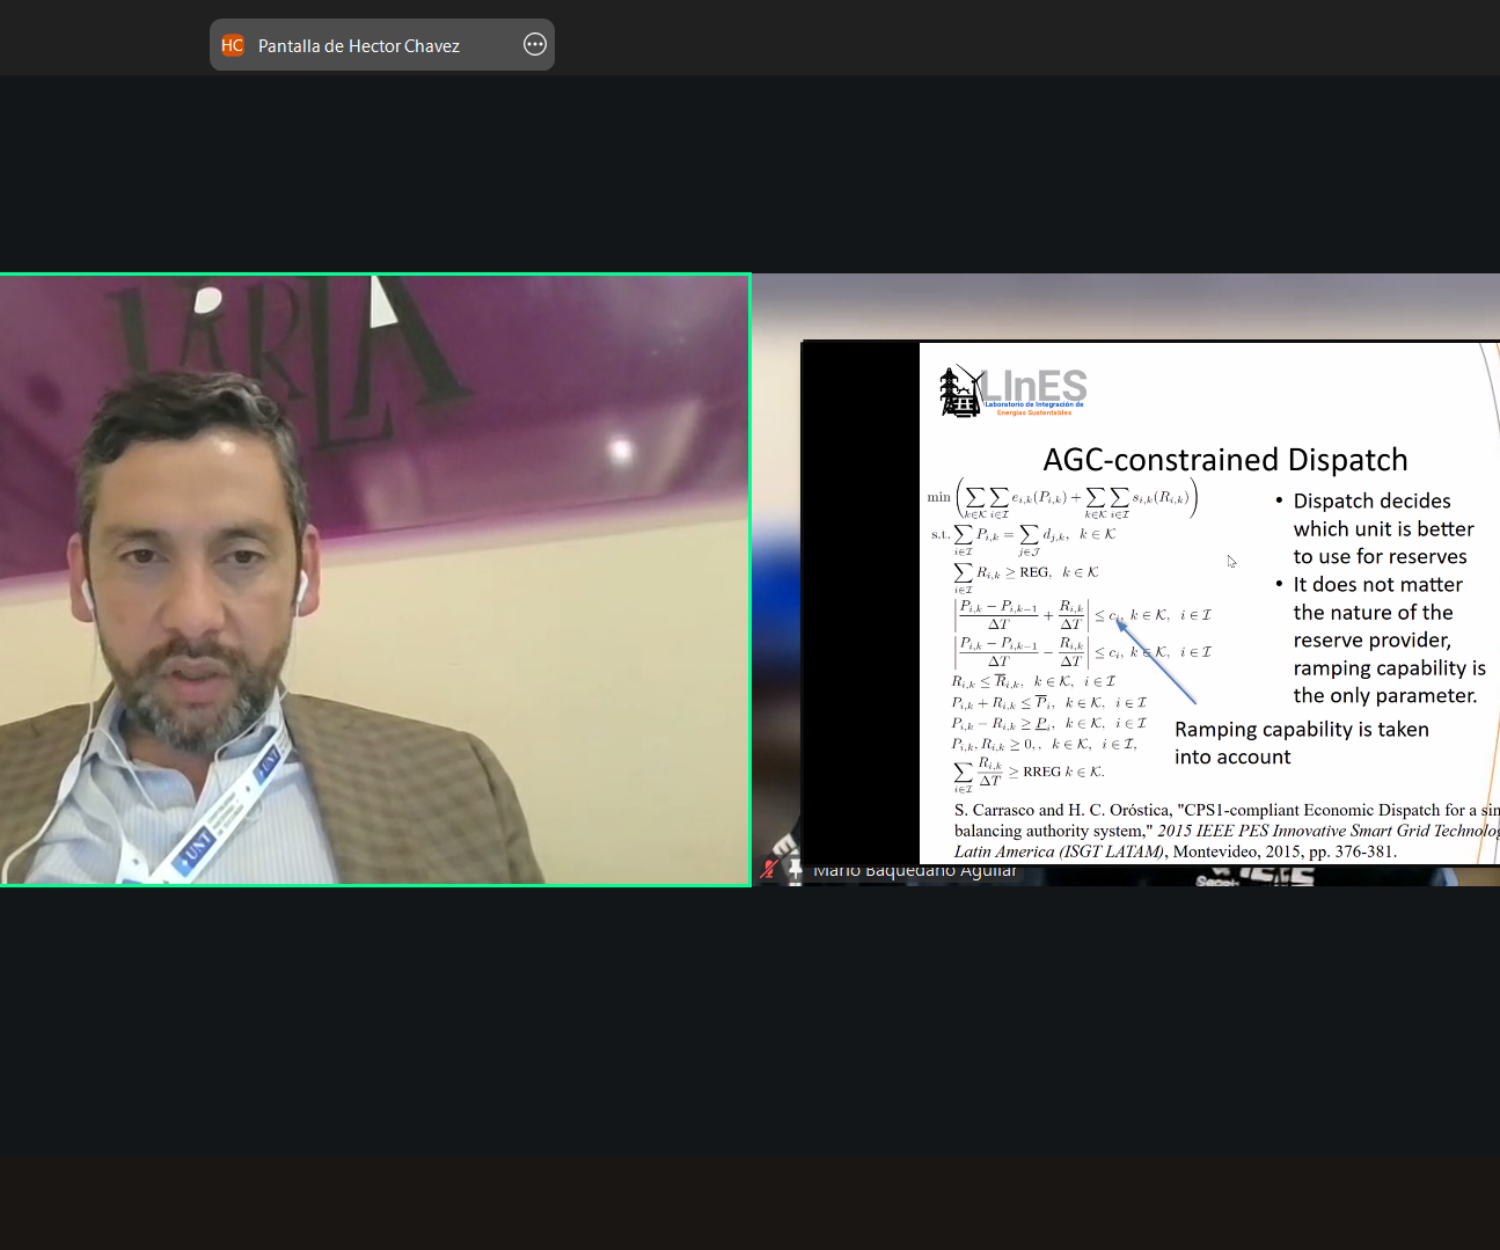The width and height of the screenshot is (1500, 1250).
Task: Click the RREG constraint equation
Action: 1030,772
